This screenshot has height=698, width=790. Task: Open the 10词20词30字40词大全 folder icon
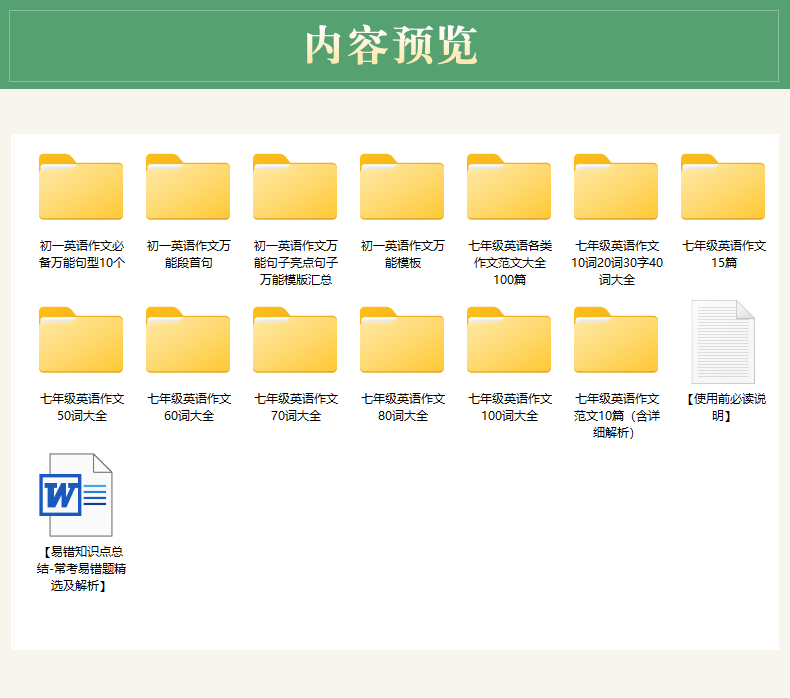(616, 187)
